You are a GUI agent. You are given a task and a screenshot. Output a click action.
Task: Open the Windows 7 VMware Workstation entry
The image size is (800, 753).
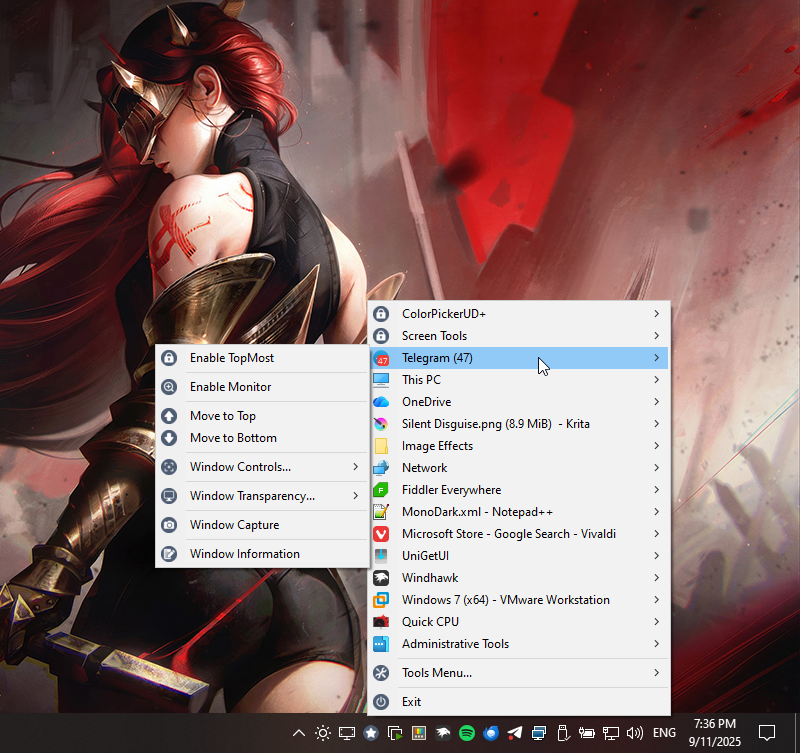click(505, 600)
